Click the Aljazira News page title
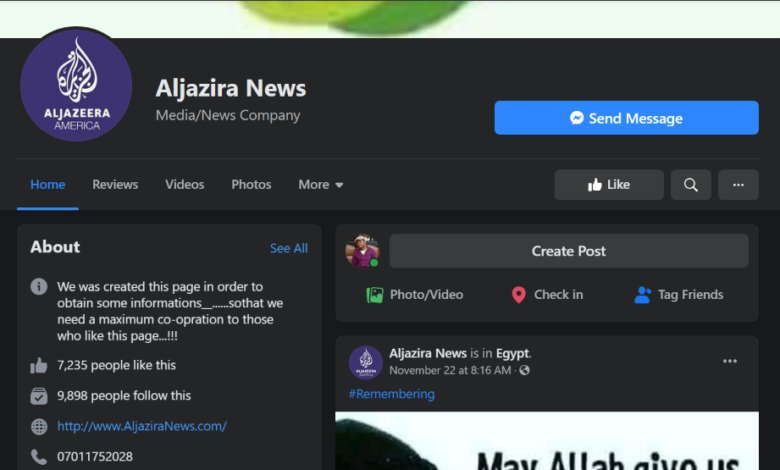This screenshot has width=780, height=470. pyautogui.click(x=231, y=88)
